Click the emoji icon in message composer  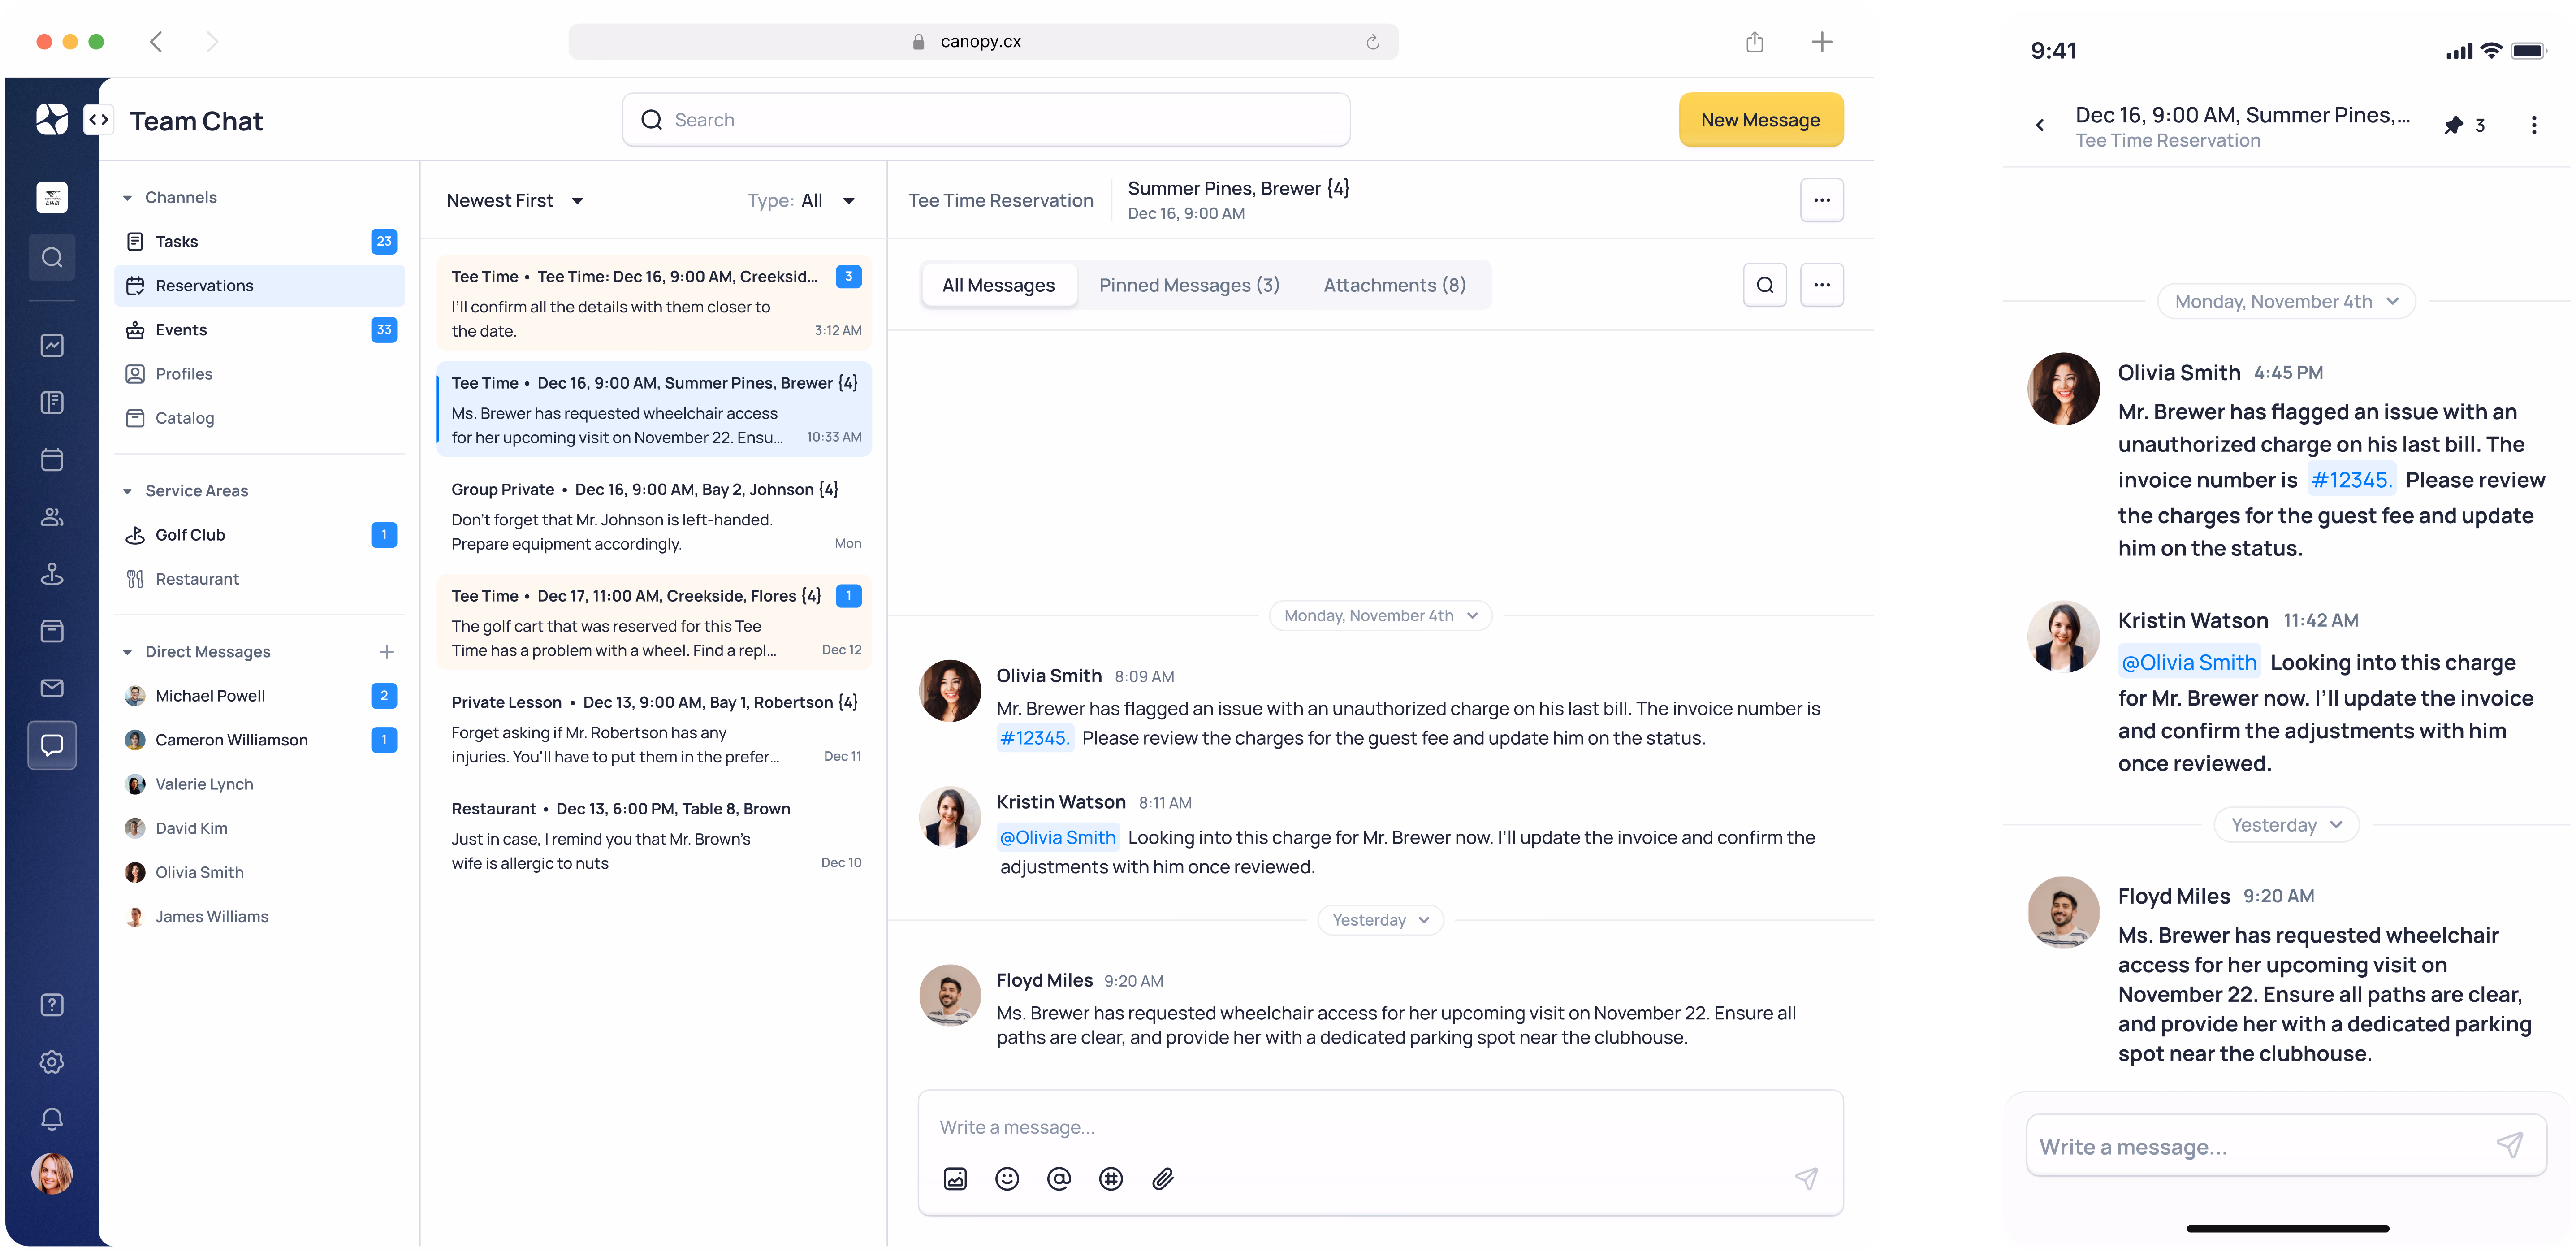pos(1007,1179)
